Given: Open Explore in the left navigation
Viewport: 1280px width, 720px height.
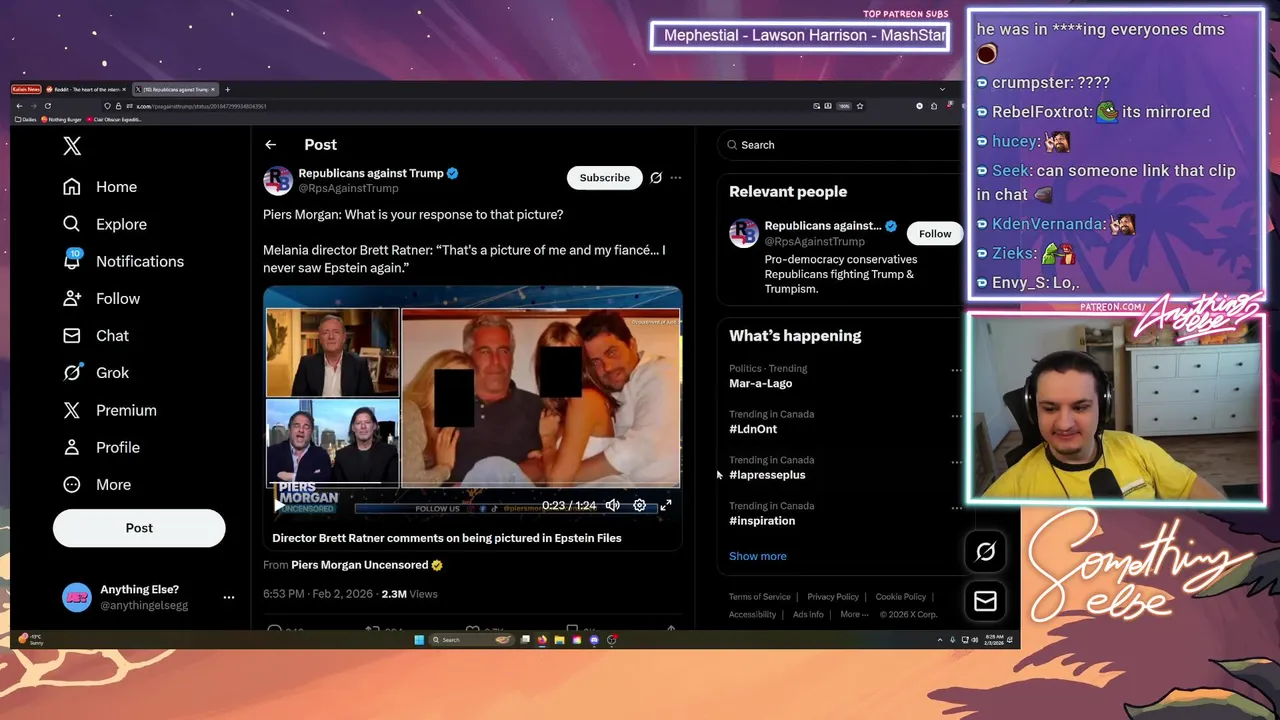Looking at the screenshot, I should click(x=104, y=224).
